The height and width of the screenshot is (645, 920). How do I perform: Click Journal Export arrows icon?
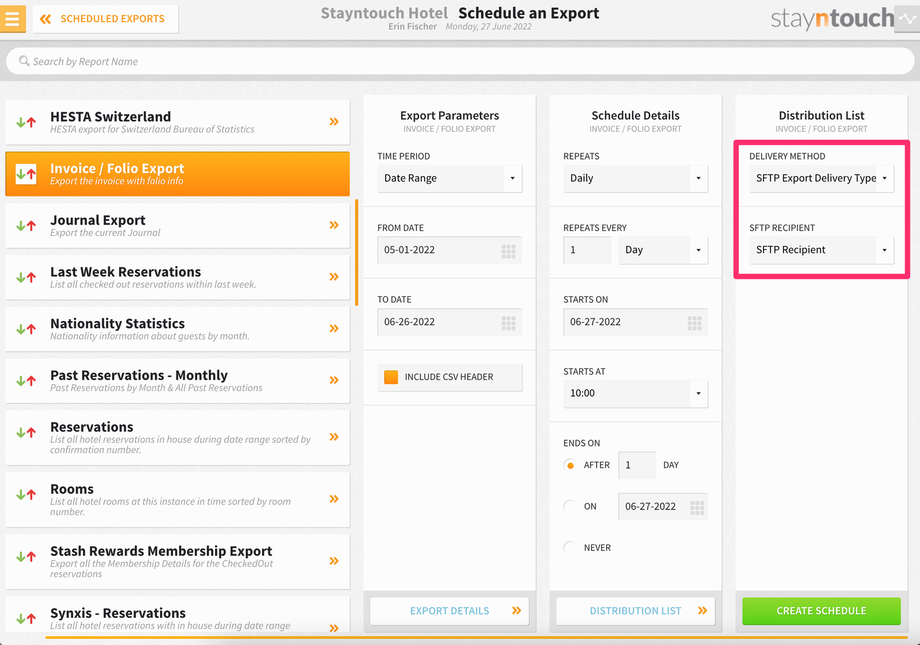(26, 225)
